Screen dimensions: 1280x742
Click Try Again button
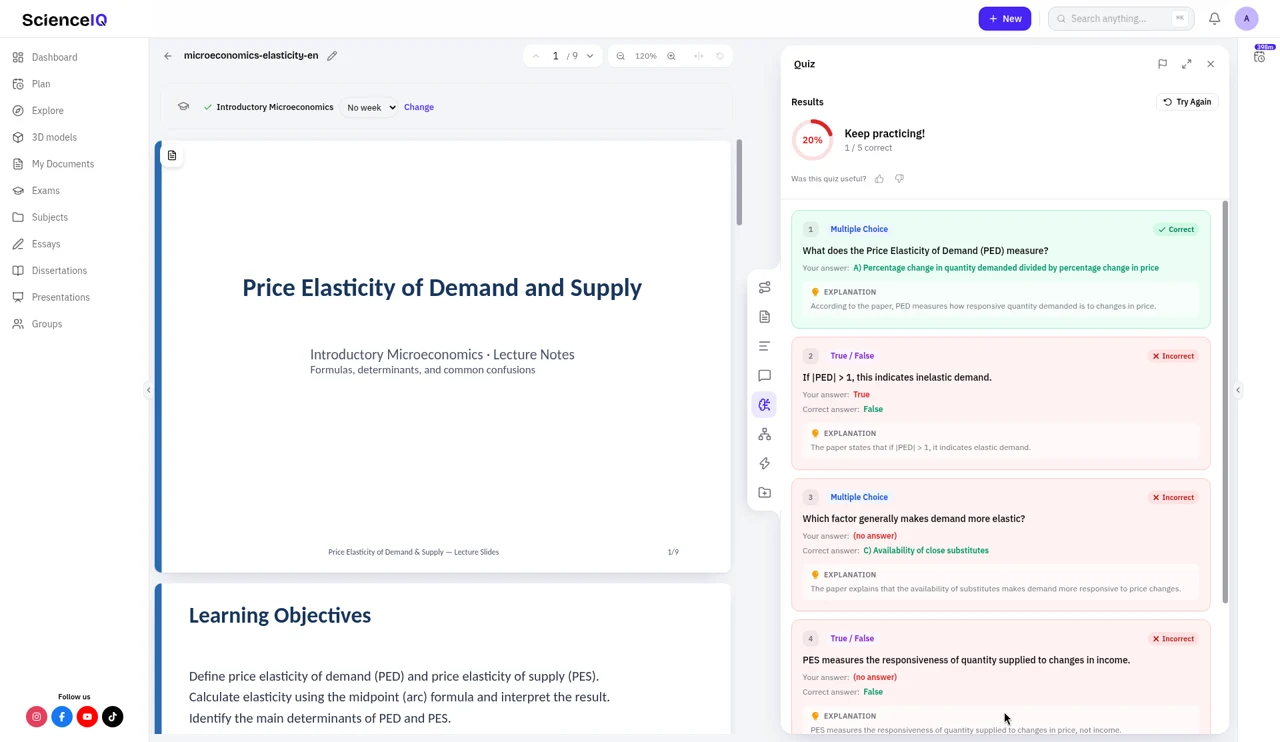pyautogui.click(x=1187, y=102)
